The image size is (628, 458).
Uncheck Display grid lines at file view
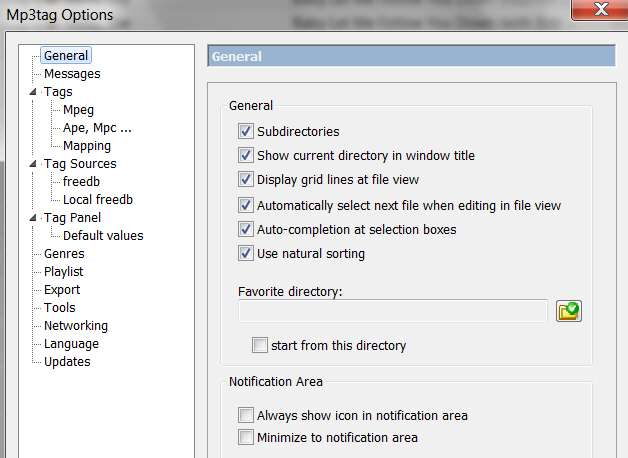click(246, 179)
